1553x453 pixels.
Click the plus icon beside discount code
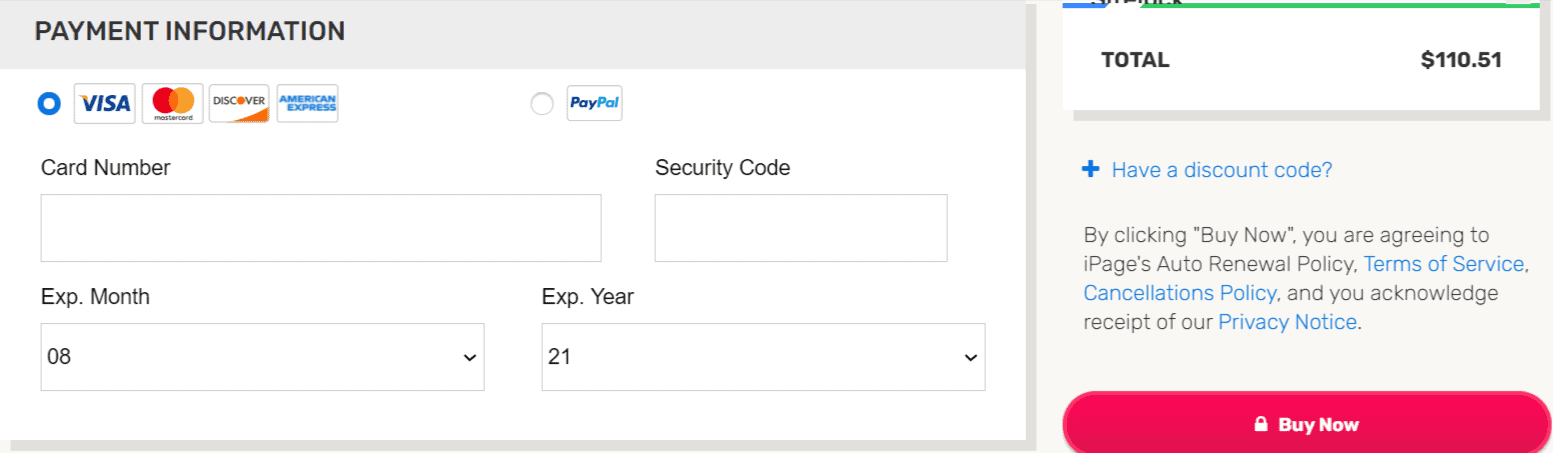point(1091,170)
